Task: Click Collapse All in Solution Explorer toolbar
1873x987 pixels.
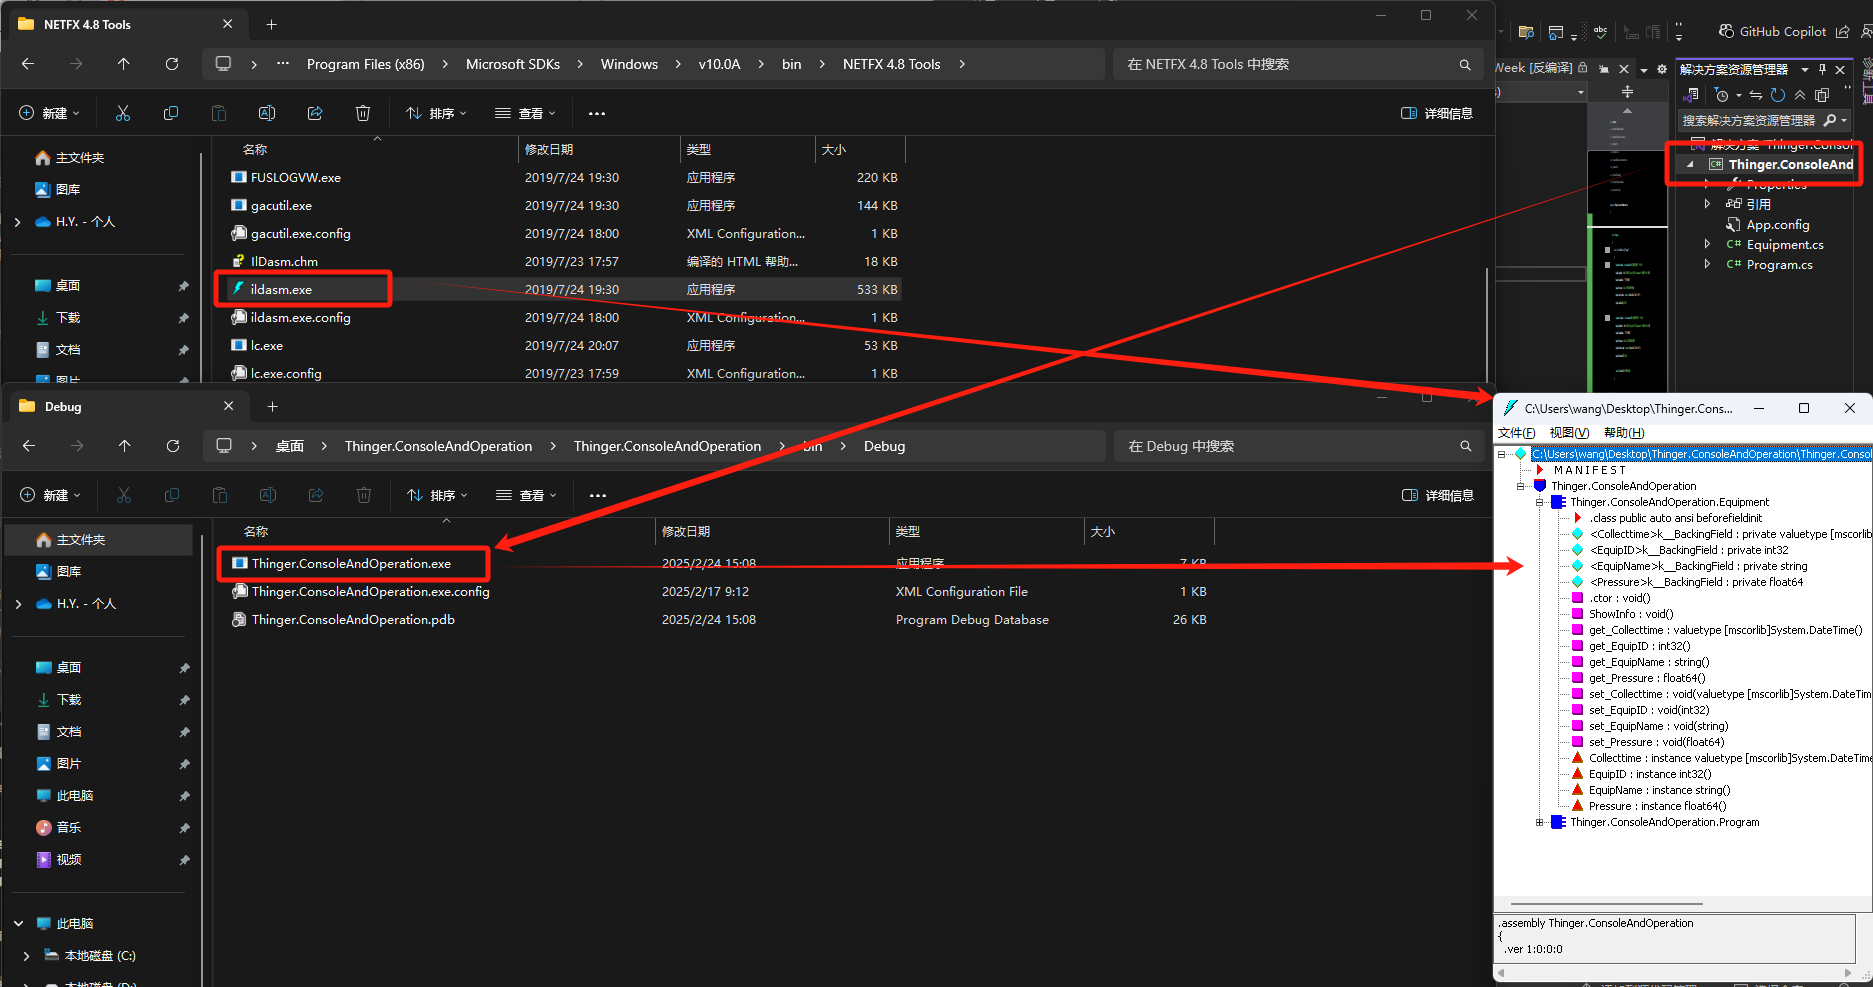Action: [x=1800, y=95]
